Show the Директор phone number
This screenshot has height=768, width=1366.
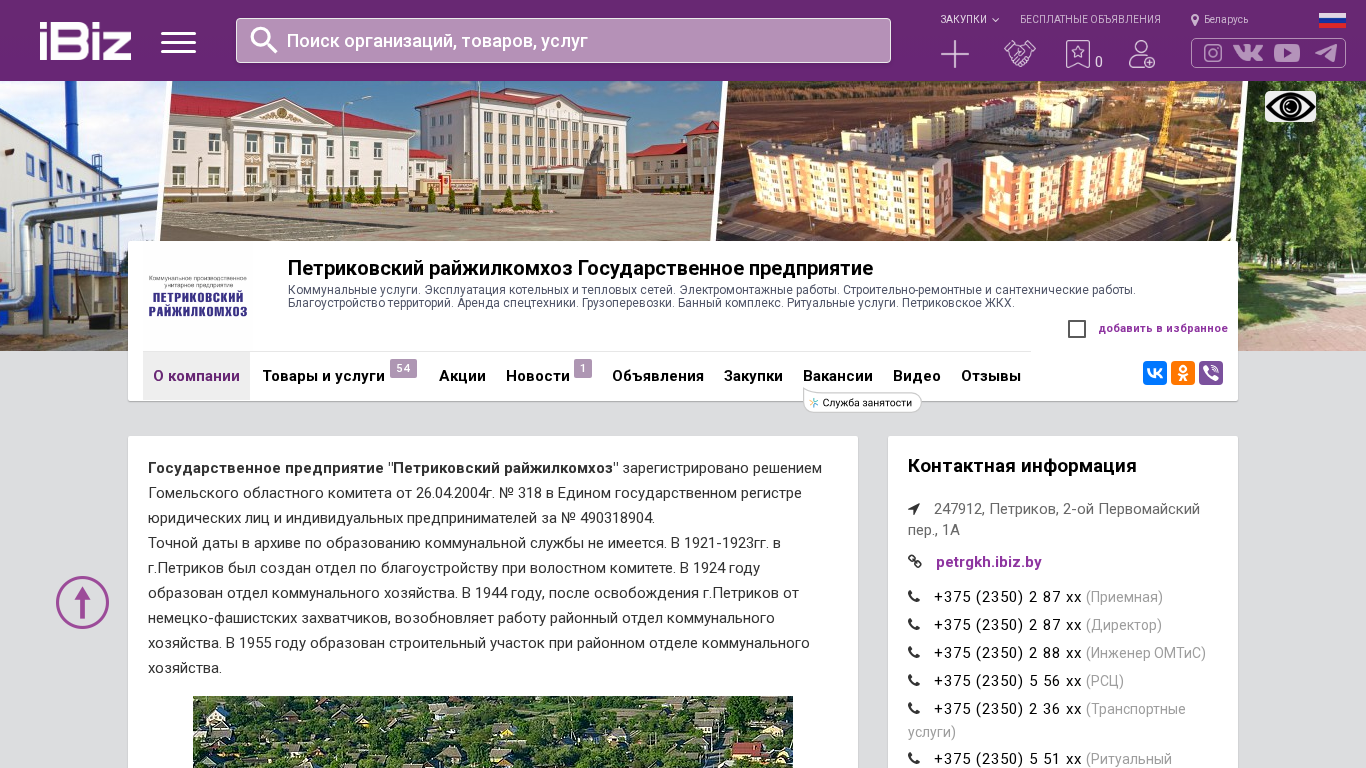1008,625
